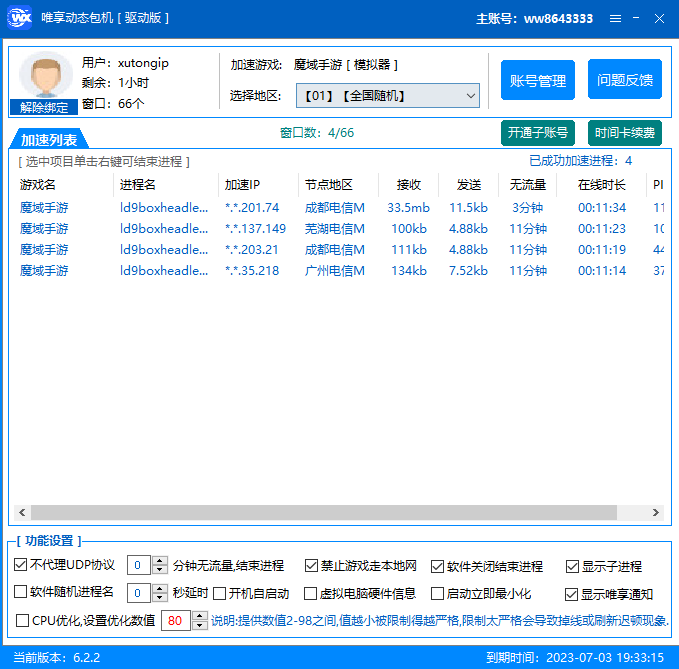
Task: Click the 秒延时 seconds input field
Action: [x=139, y=593]
